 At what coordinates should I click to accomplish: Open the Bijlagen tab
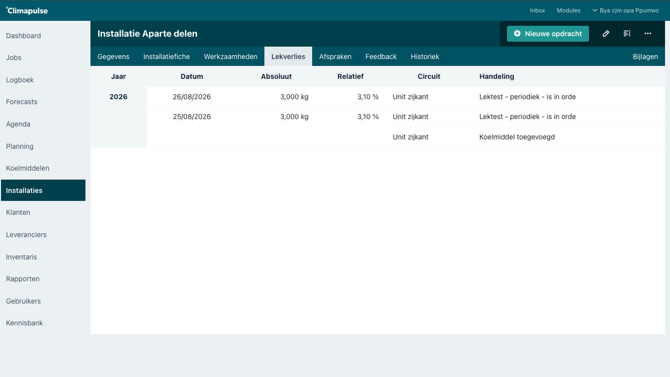coord(645,56)
